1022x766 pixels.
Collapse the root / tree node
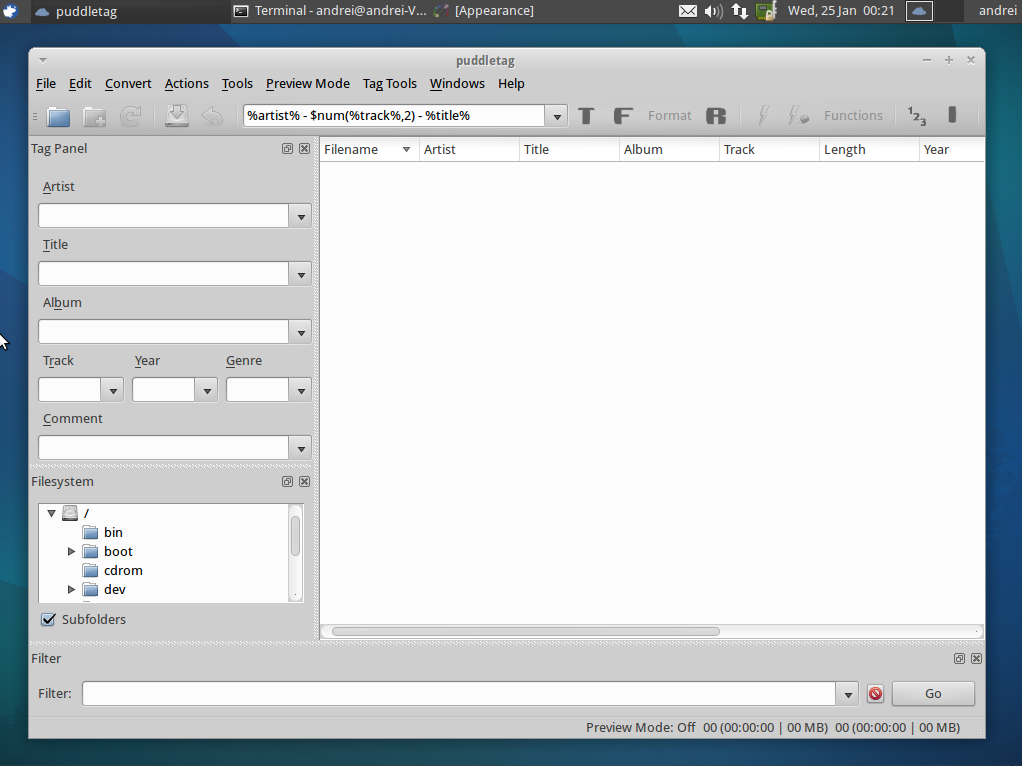(51, 514)
